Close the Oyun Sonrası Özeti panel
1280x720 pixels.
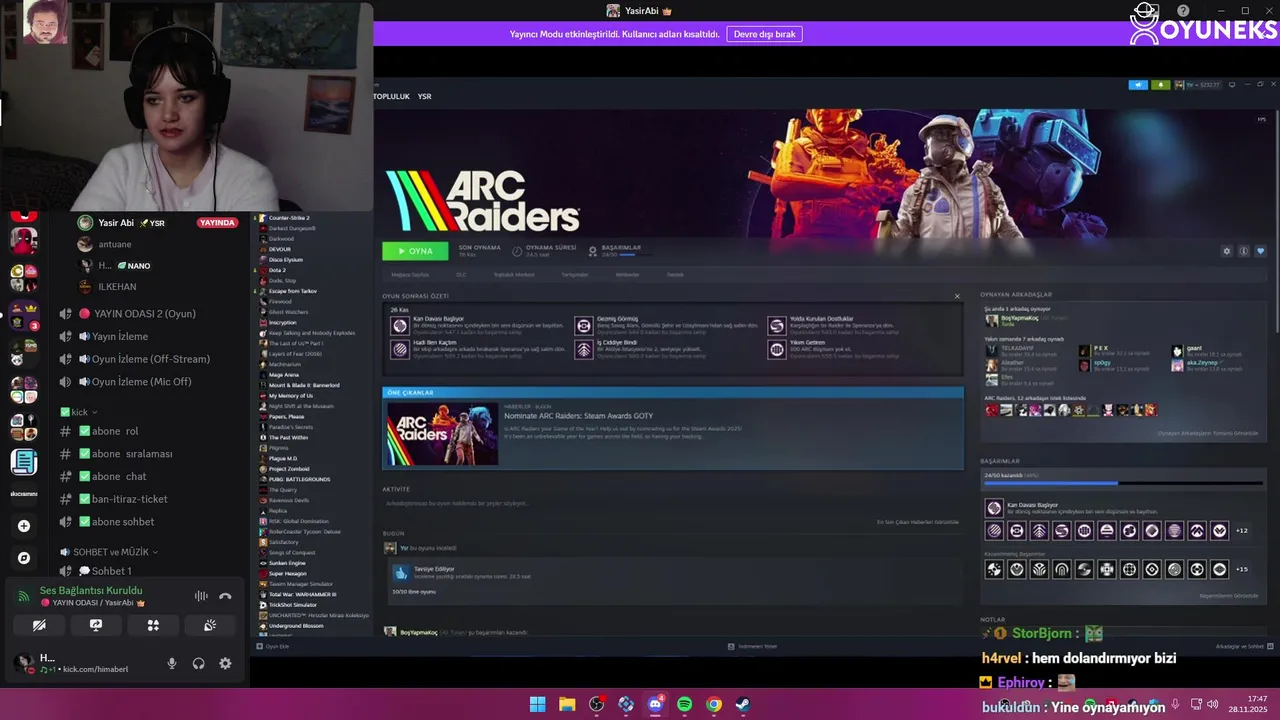point(957,296)
